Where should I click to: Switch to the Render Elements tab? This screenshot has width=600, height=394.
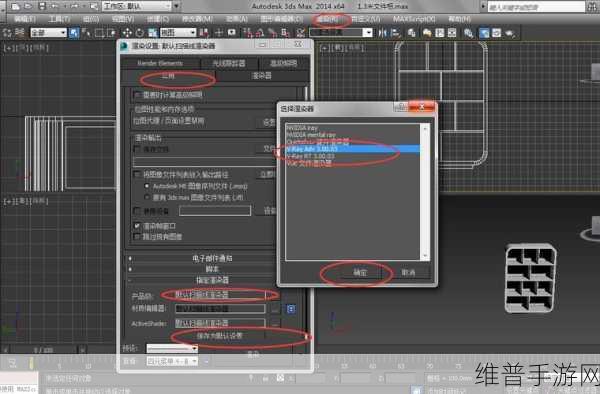click(160, 63)
